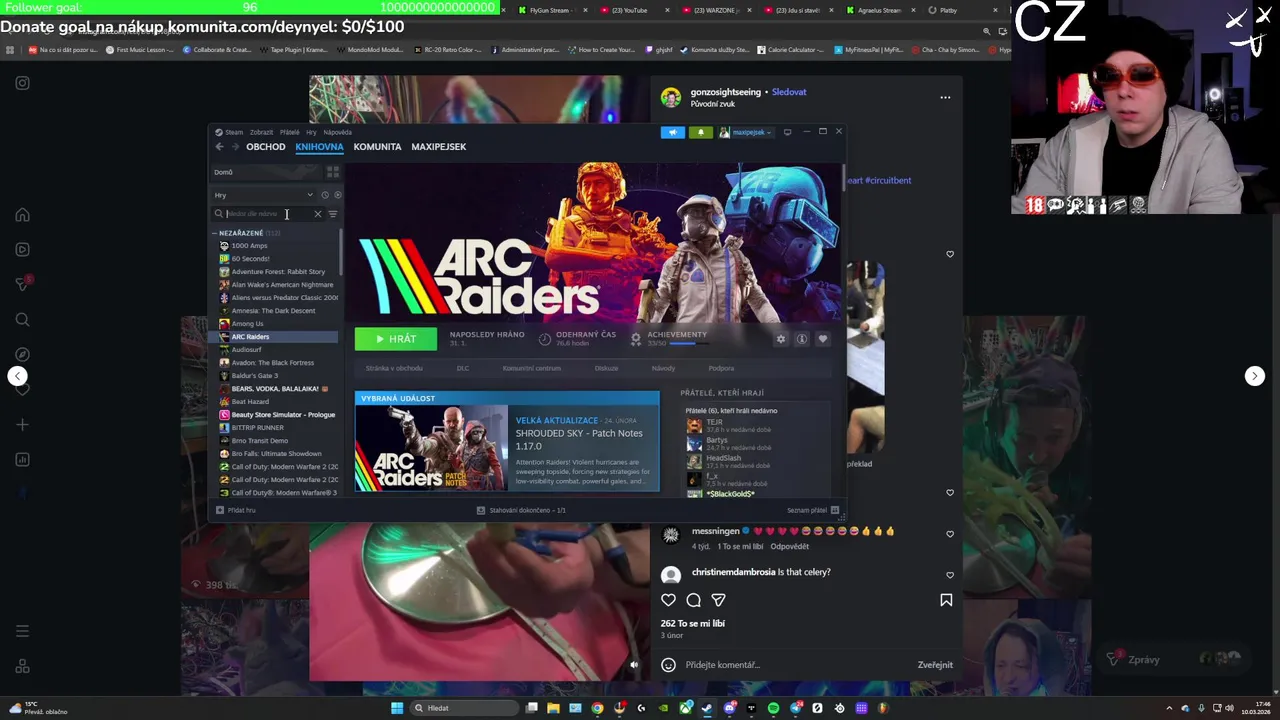Click the Steam forward navigation arrow
1280x720 pixels.
tap(235, 147)
